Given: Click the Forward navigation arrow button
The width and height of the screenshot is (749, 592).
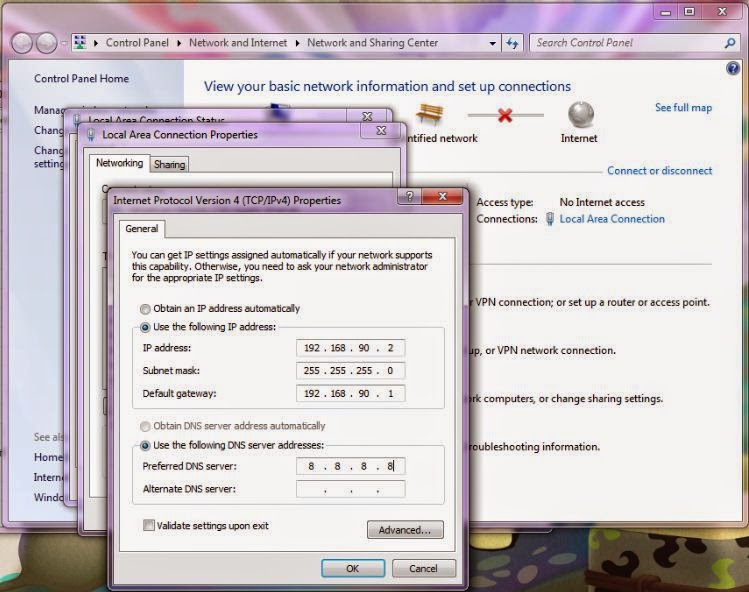Looking at the screenshot, I should coord(47,43).
